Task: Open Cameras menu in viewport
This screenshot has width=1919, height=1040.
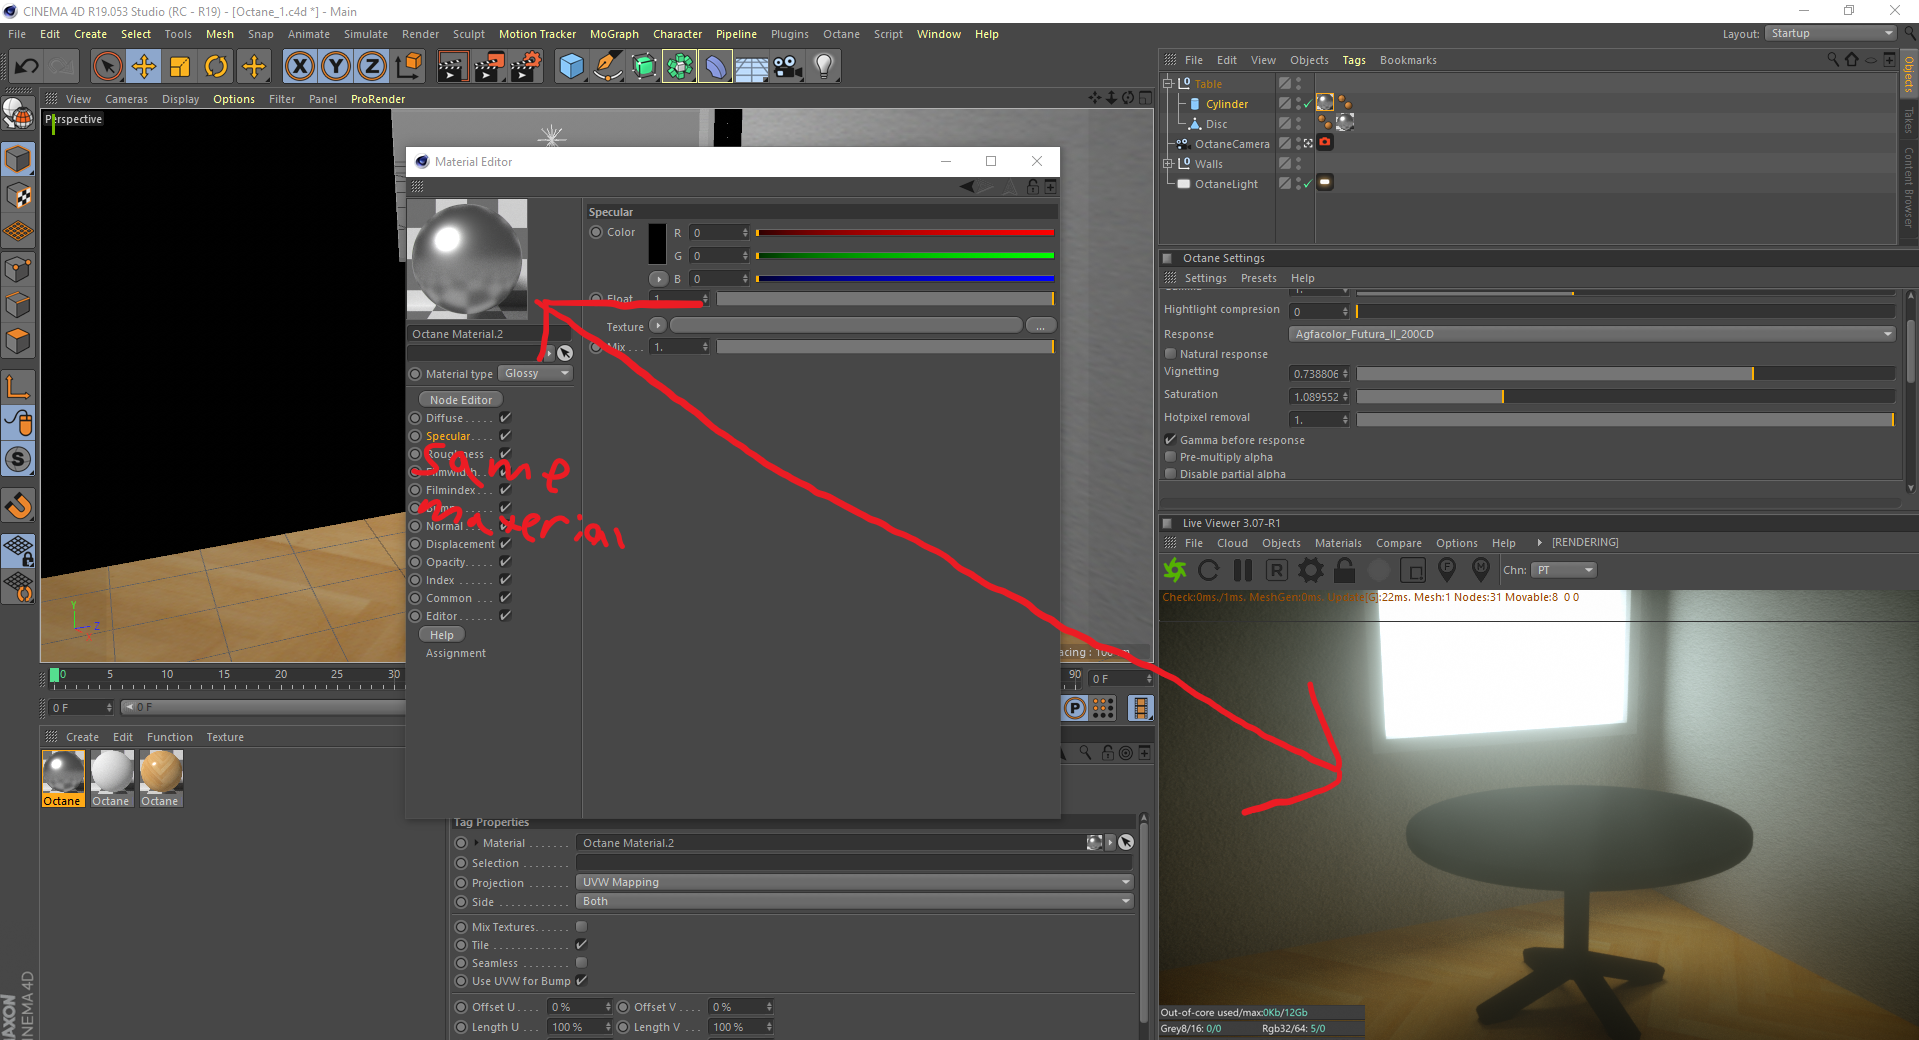Action: [x=126, y=99]
